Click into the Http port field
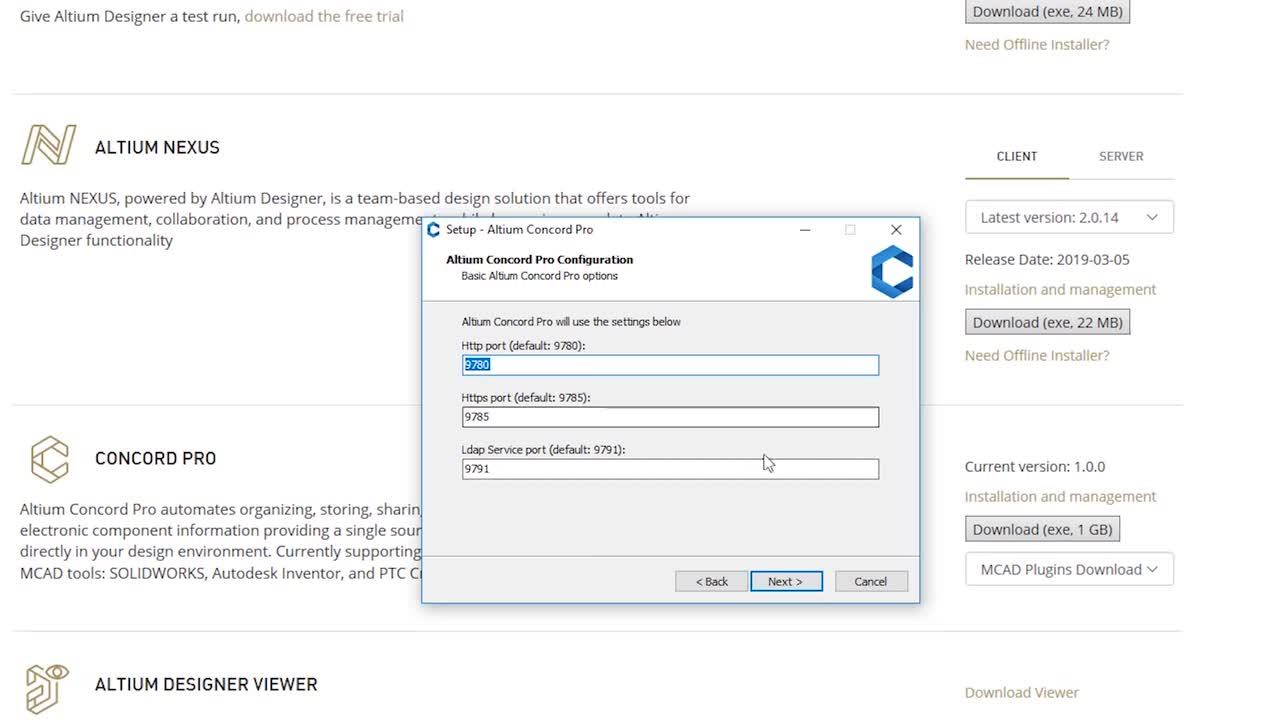 click(670, 365)
